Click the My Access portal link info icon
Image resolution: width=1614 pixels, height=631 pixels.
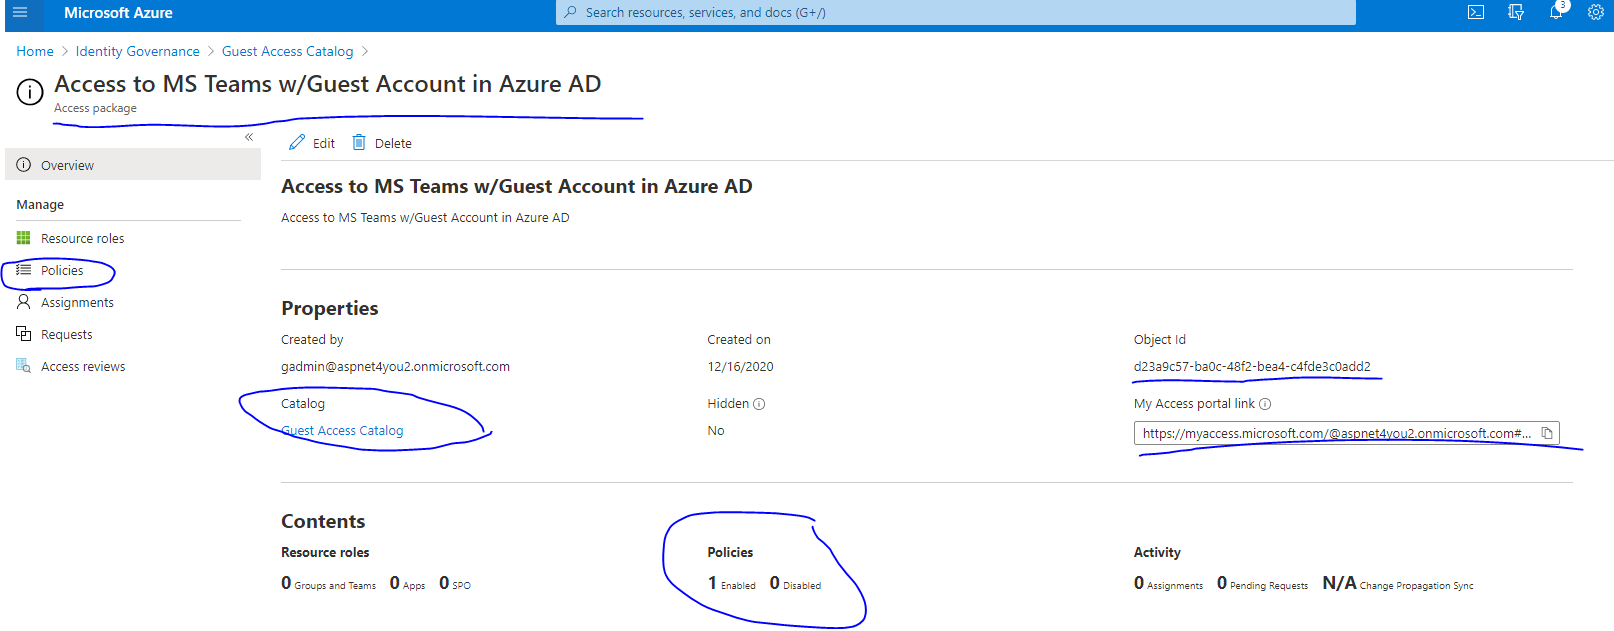(1265, 404)
